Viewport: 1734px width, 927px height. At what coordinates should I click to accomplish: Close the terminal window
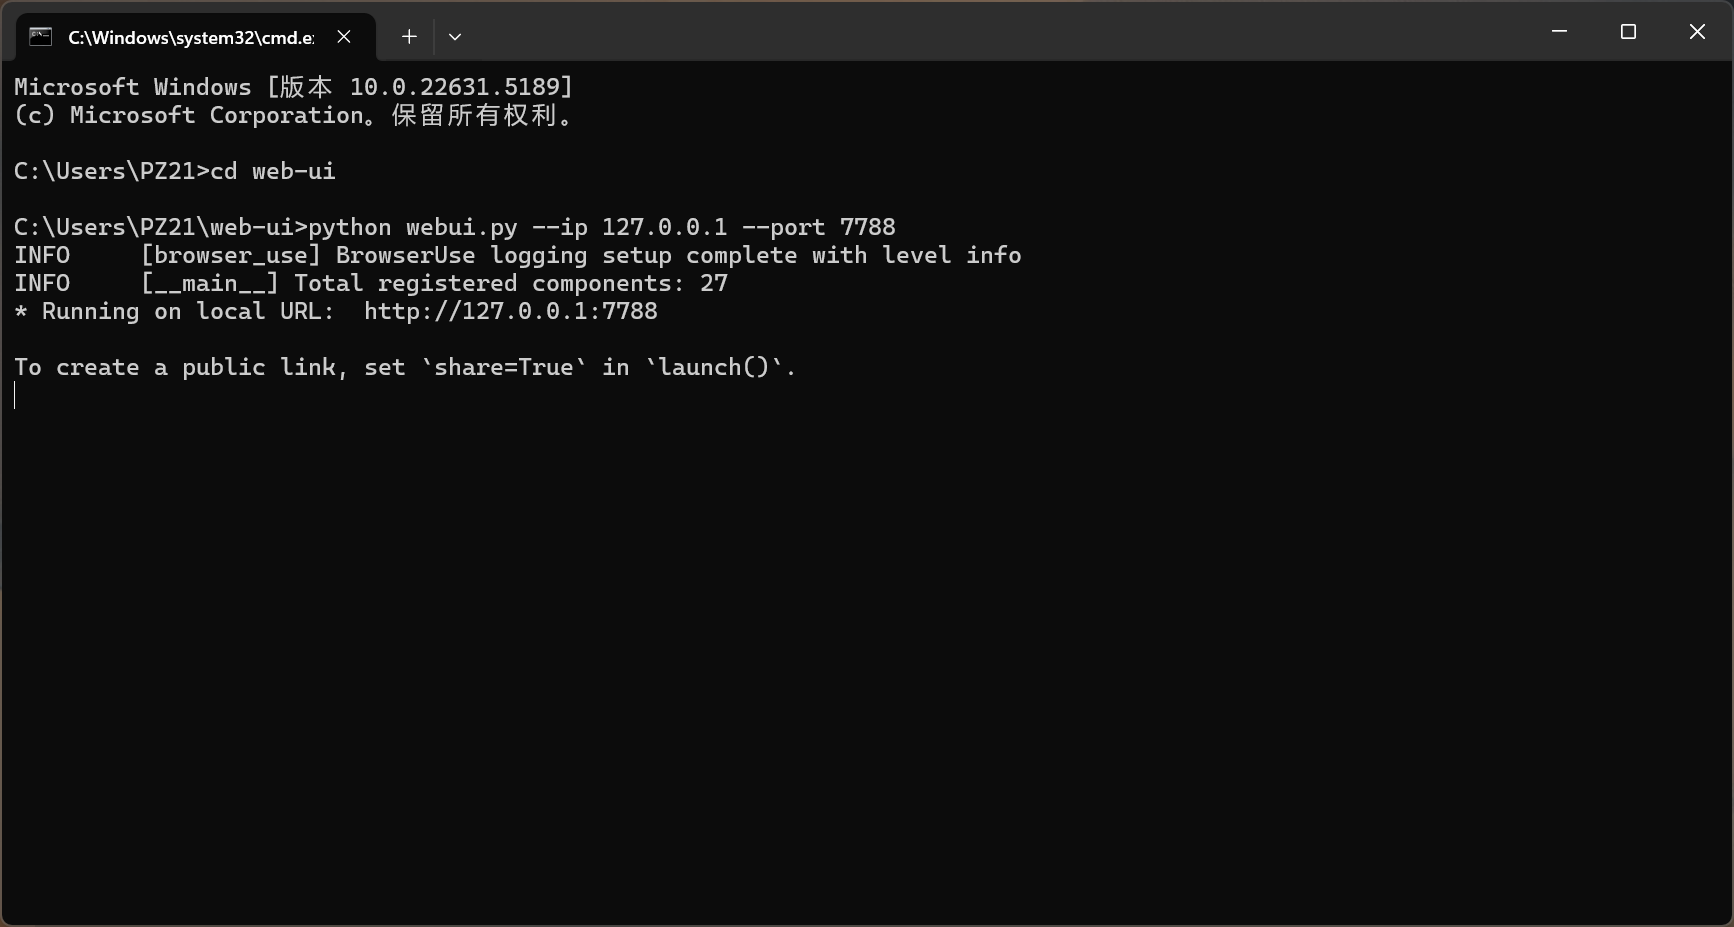pyautogui.click(x=1697, y=32)
